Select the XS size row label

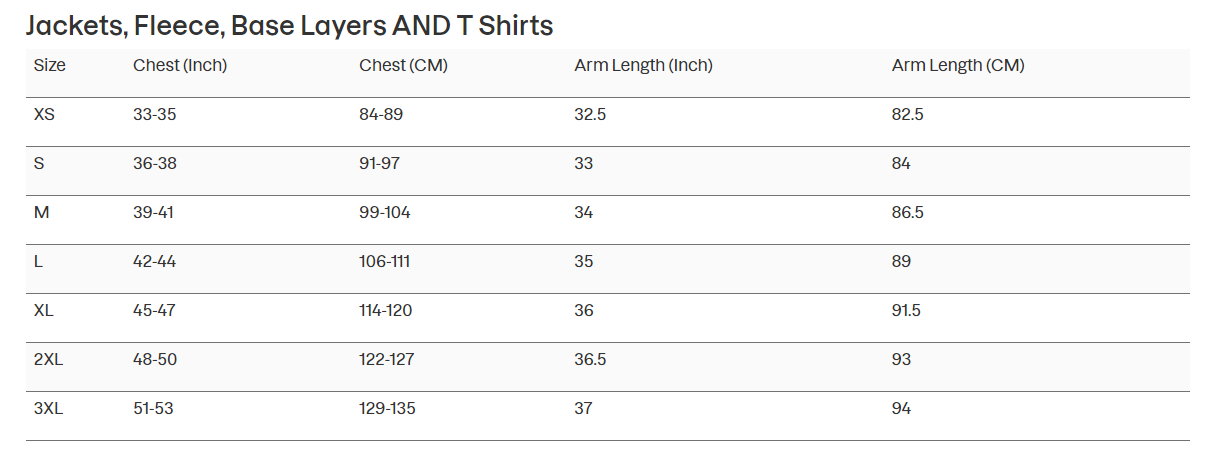[x=44, y=115]
